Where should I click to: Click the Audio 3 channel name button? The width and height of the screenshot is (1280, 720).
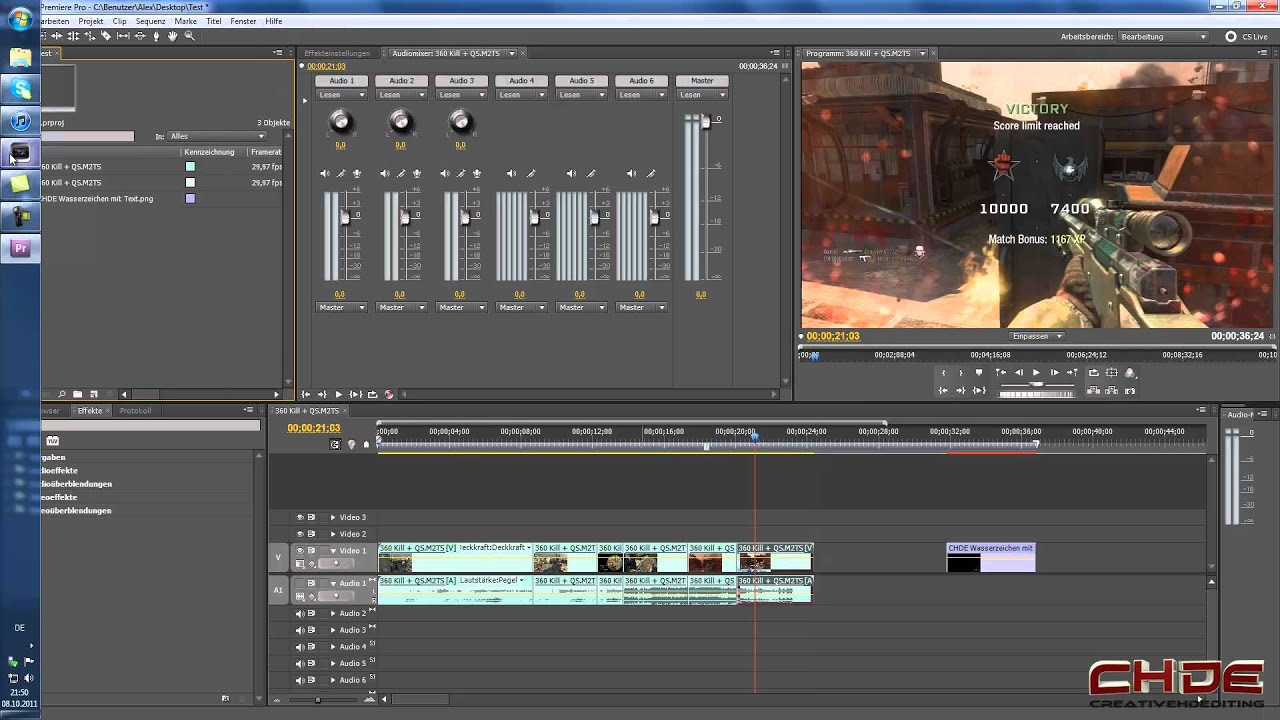point(461,81)
